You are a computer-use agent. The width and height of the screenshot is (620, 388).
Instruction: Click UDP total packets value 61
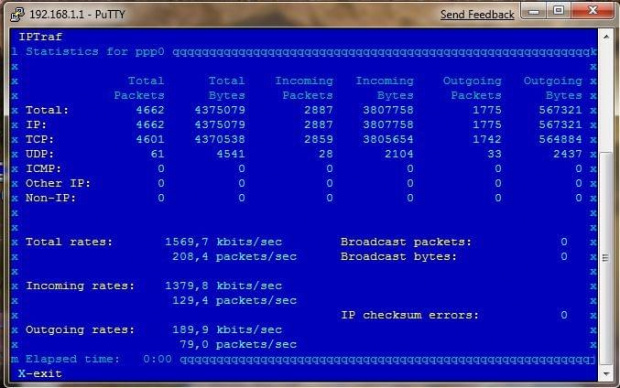pyautogui.click(x=157, y=154)
